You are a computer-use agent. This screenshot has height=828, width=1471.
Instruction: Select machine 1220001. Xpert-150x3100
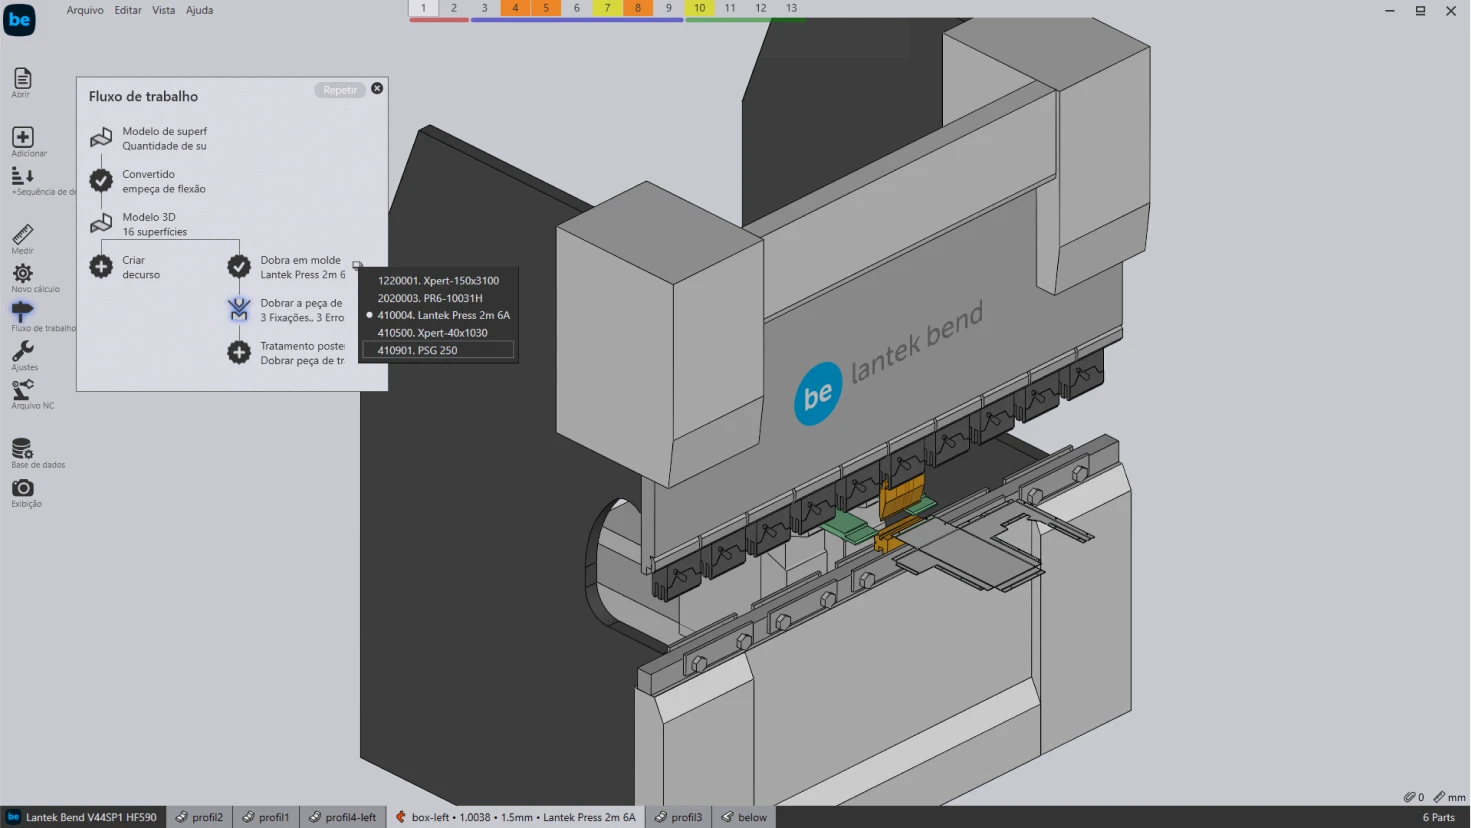(438, 281)
